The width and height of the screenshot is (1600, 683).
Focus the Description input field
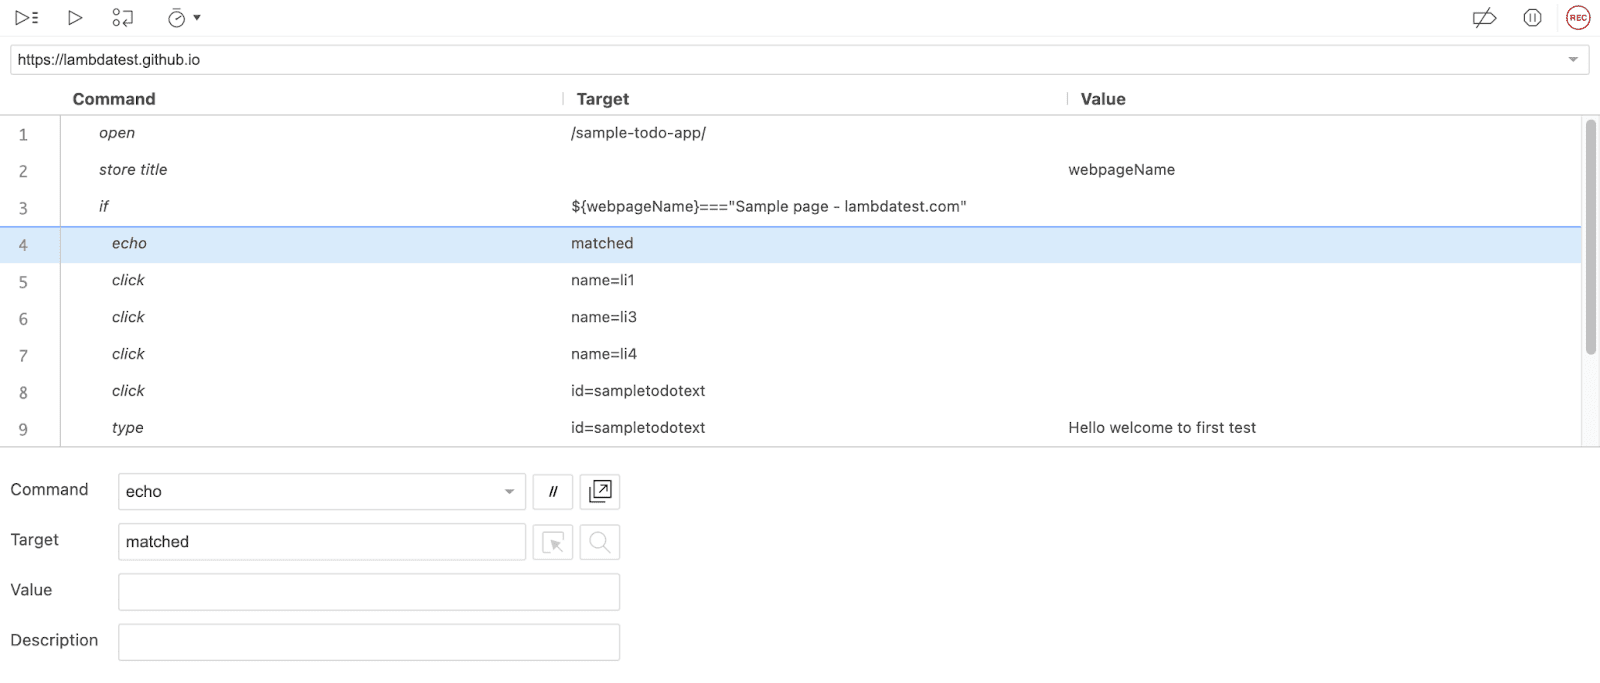[369, 642]
